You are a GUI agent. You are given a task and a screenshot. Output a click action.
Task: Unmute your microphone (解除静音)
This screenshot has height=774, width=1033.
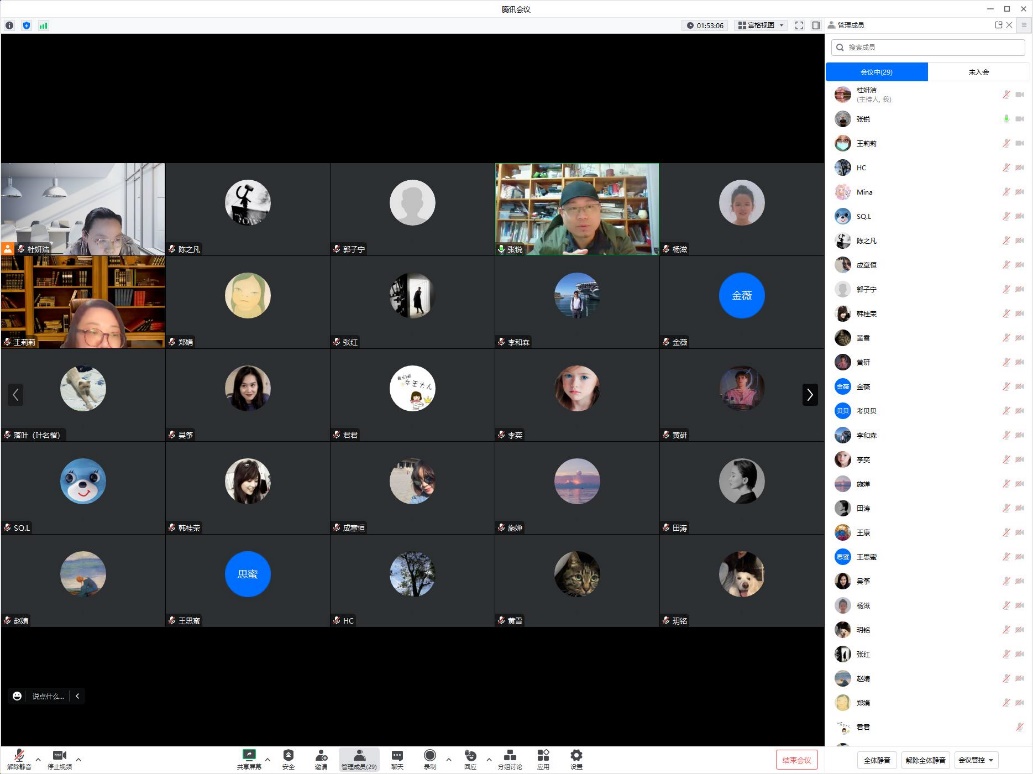coord(19,756)
